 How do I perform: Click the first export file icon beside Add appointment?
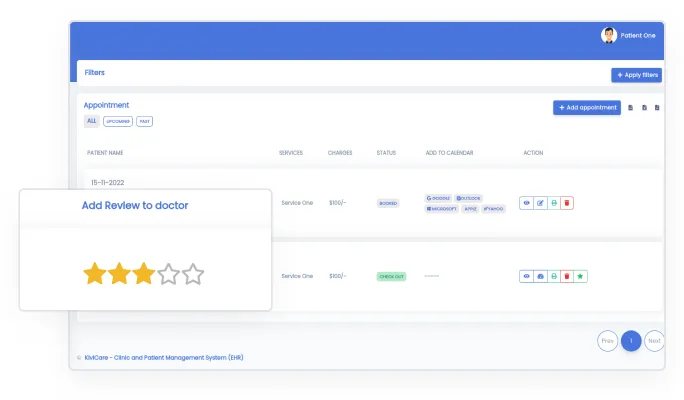tap(630, 108)
